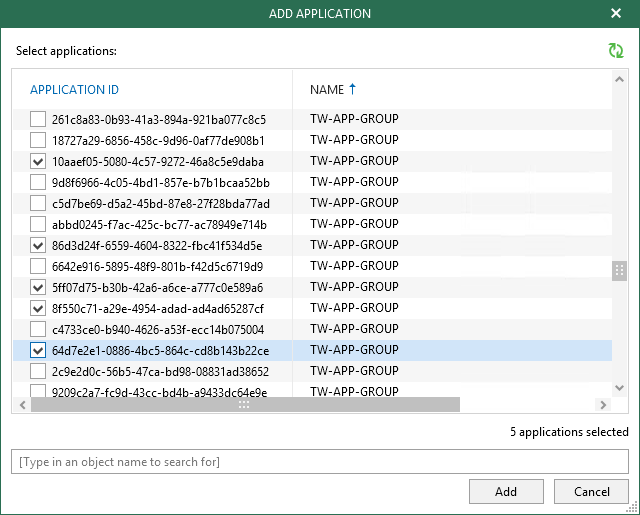This screenshot has height=515, width=640.
Task: Enable checkbox for 9d8f6966-4c05-4bd1 application
Action: tap(38, 182)
